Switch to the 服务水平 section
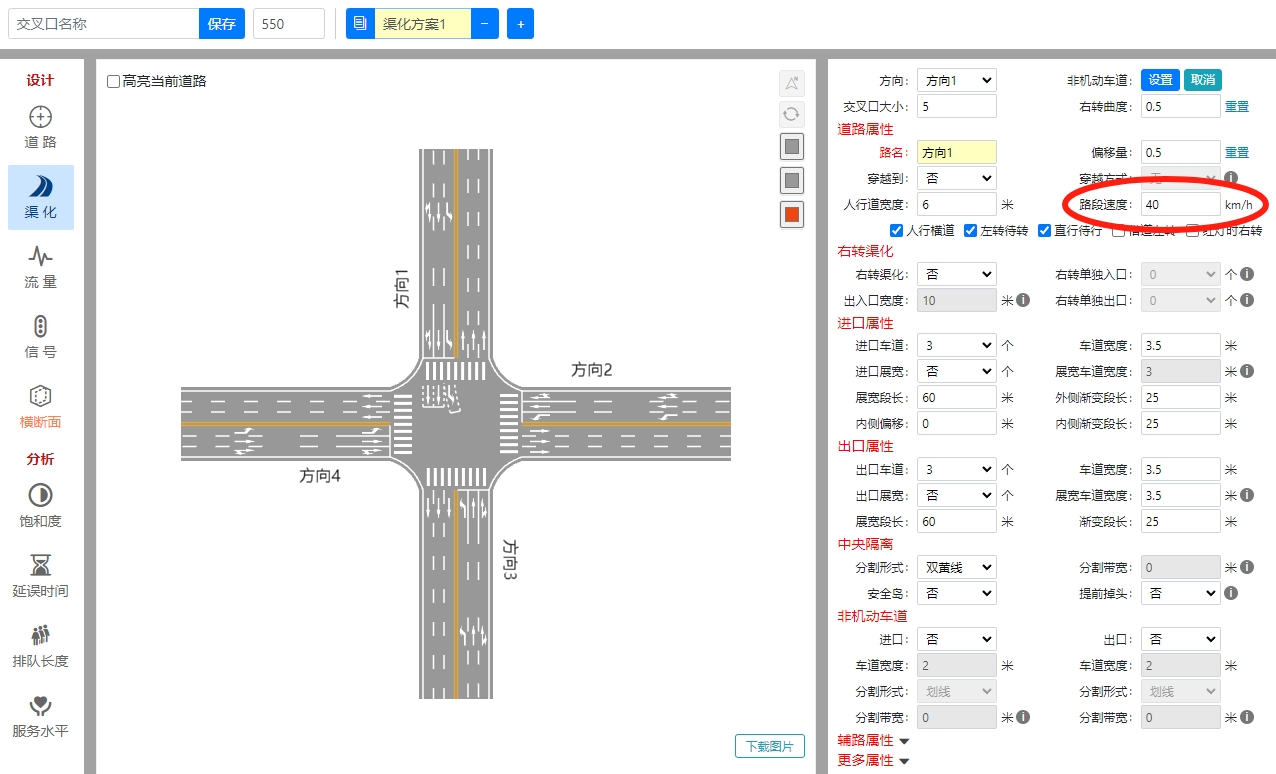 [40, 716]
